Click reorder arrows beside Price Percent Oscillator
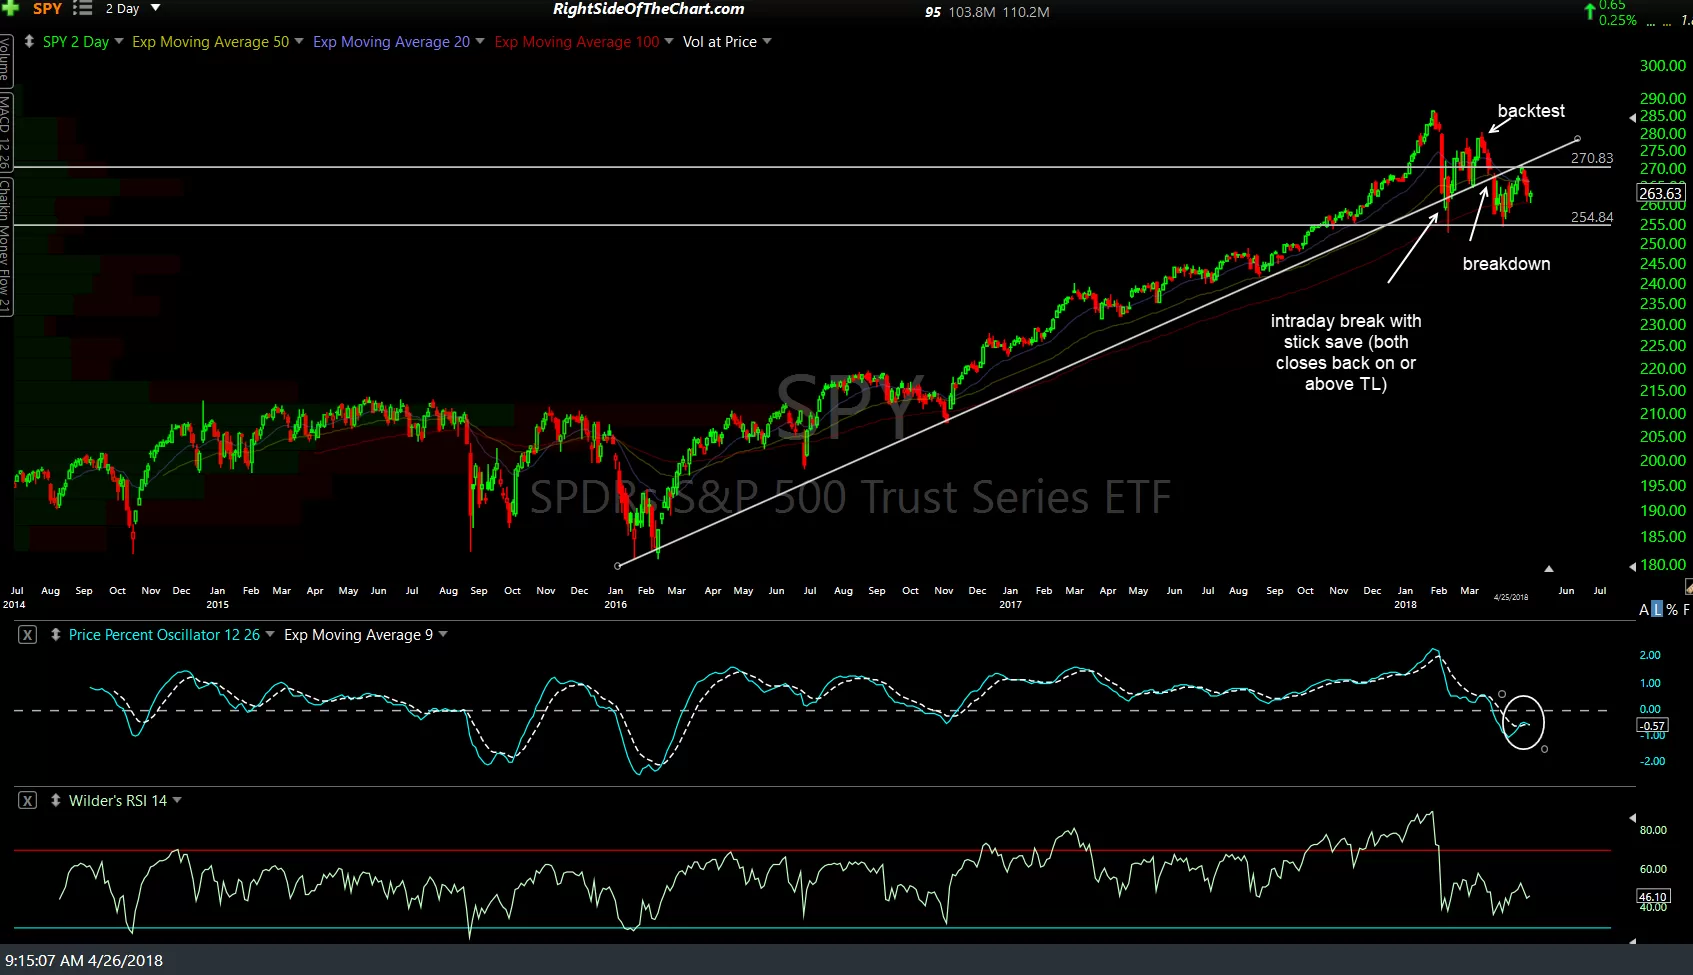Screen dimensions: 1693x975 click(x=56, y=634)
